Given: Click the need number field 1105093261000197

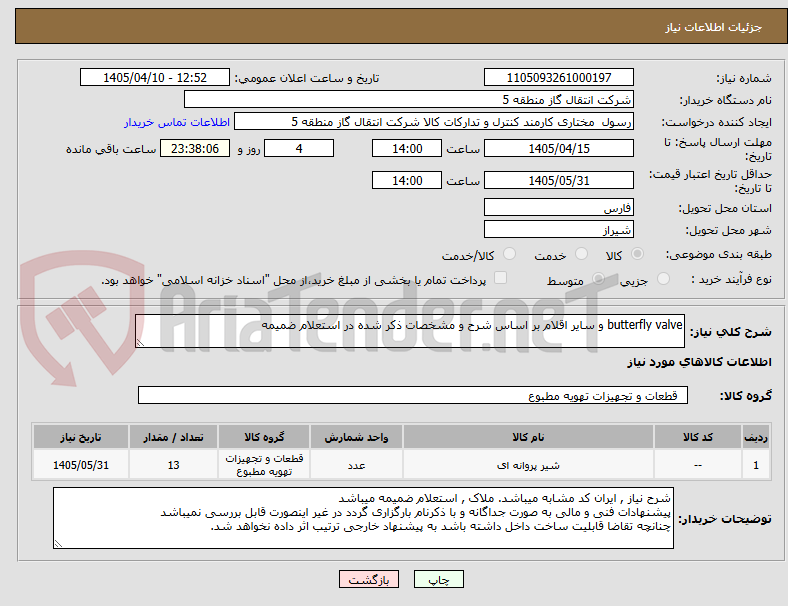Looking at the screenshot, I should (559, 77).
